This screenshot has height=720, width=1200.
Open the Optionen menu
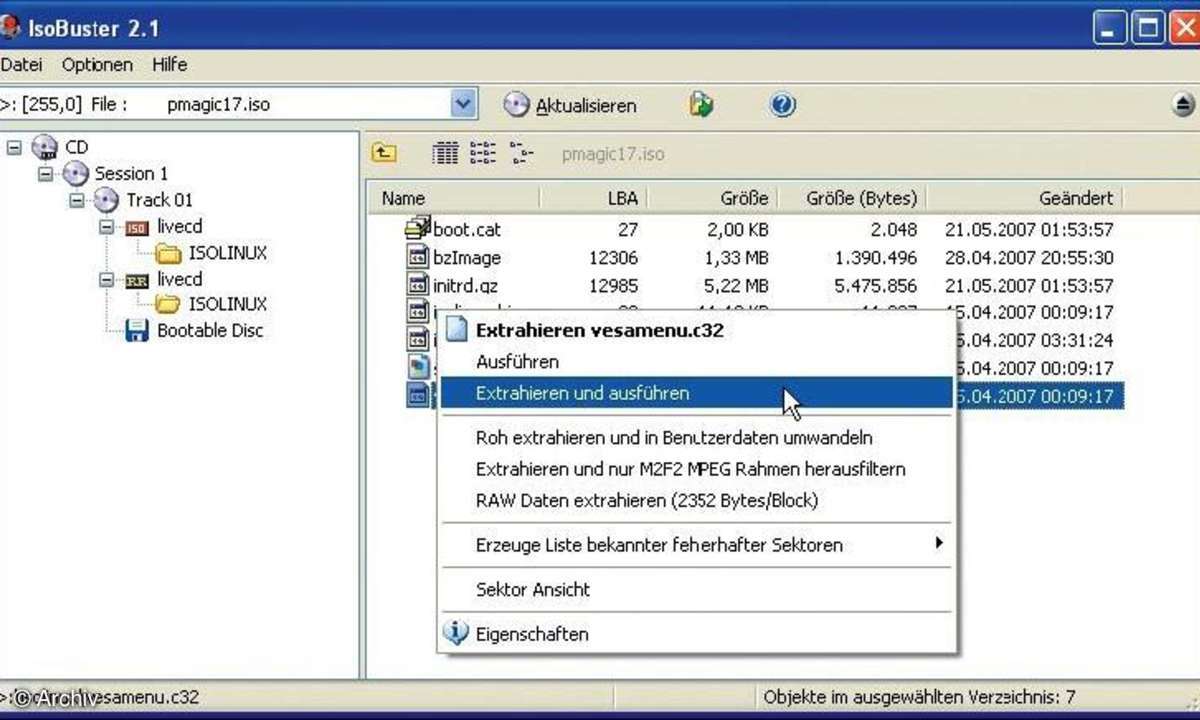click(97, 65)
